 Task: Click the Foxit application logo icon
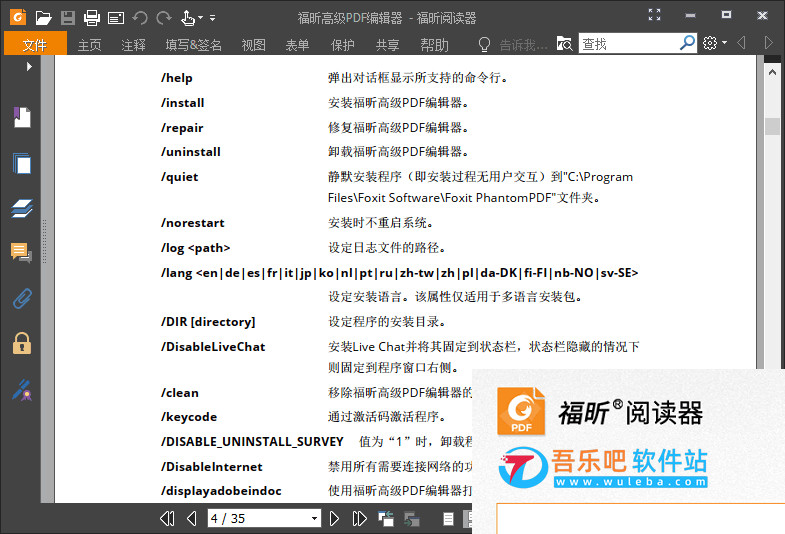pyautogui.click(x=18, y=18)
